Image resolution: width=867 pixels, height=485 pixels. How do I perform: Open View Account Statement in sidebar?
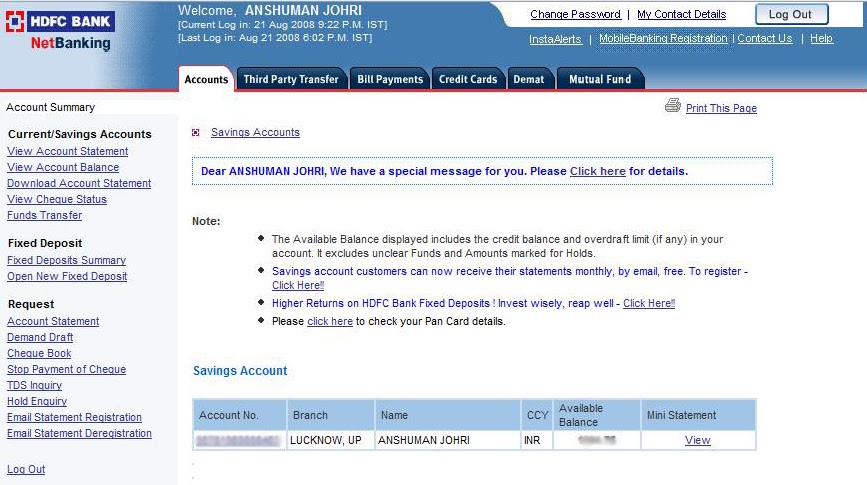point(67,151)
